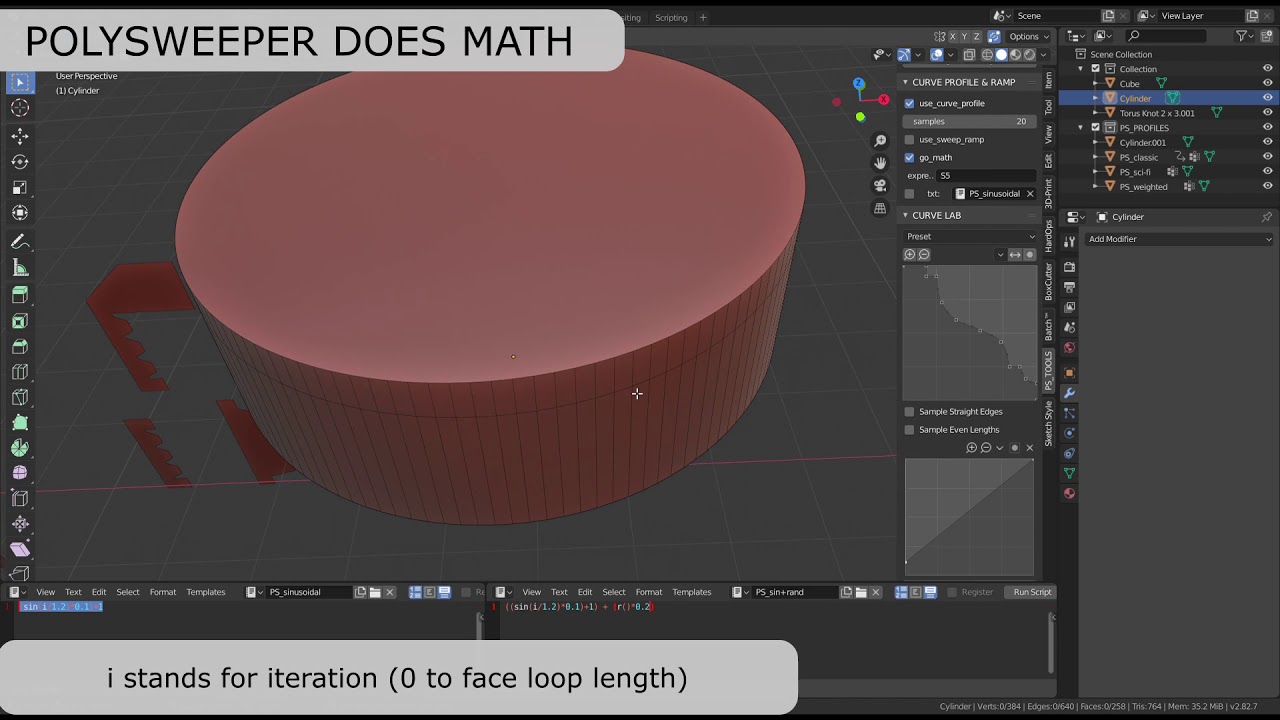The height and width of the screenshot is (720, 1280).
Task: Select the Annotate pencil tool
Action: [20, 242]
